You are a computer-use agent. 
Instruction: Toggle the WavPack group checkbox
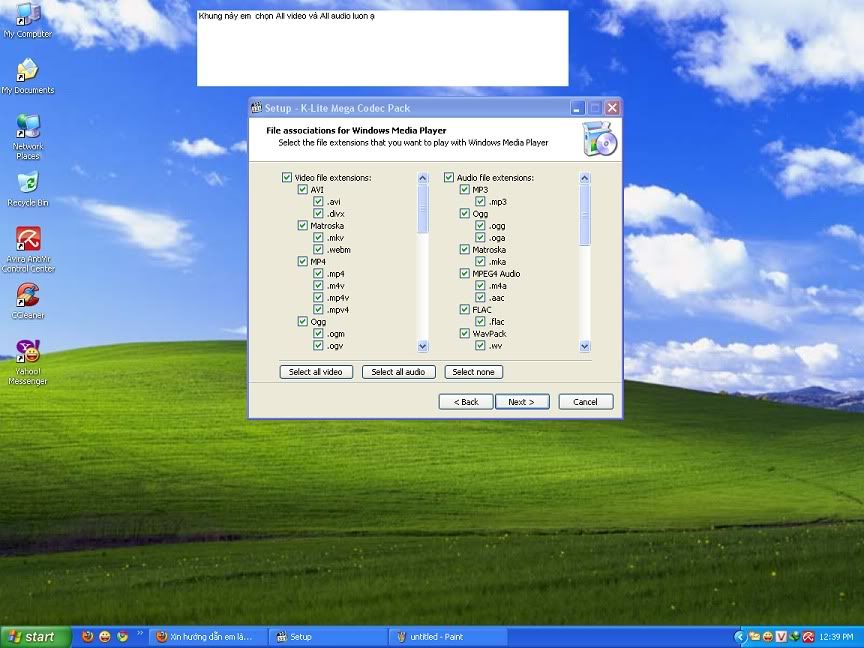click(465, 333)
